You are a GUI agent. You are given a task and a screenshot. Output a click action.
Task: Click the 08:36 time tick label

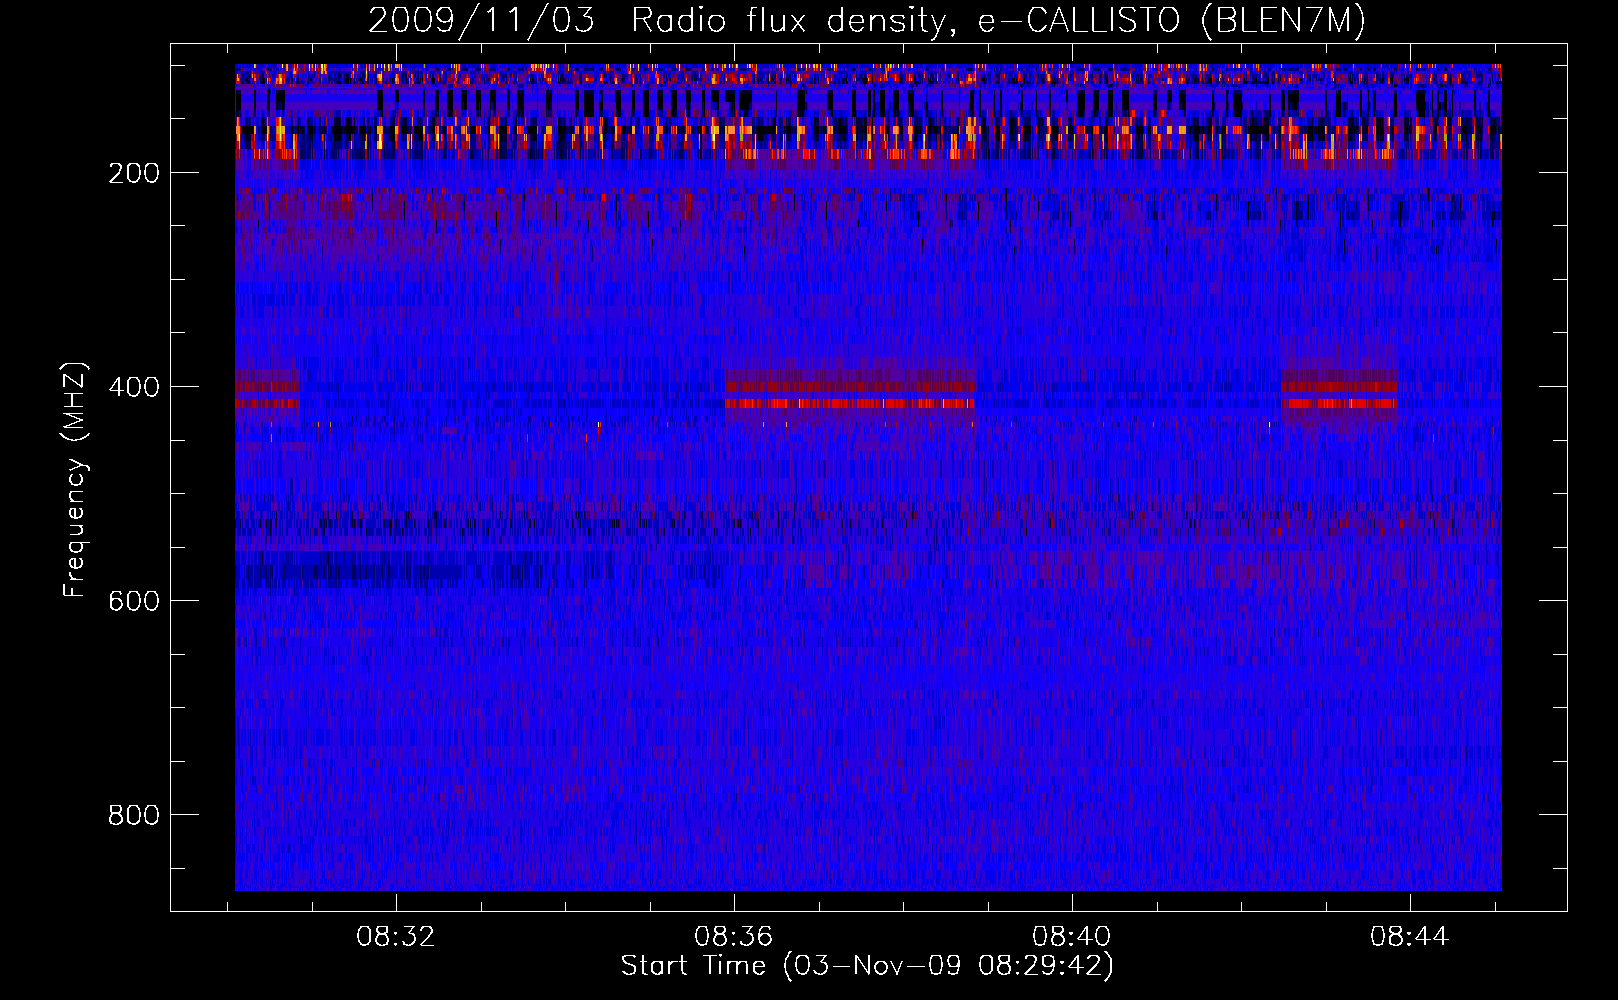coord(734,937)
